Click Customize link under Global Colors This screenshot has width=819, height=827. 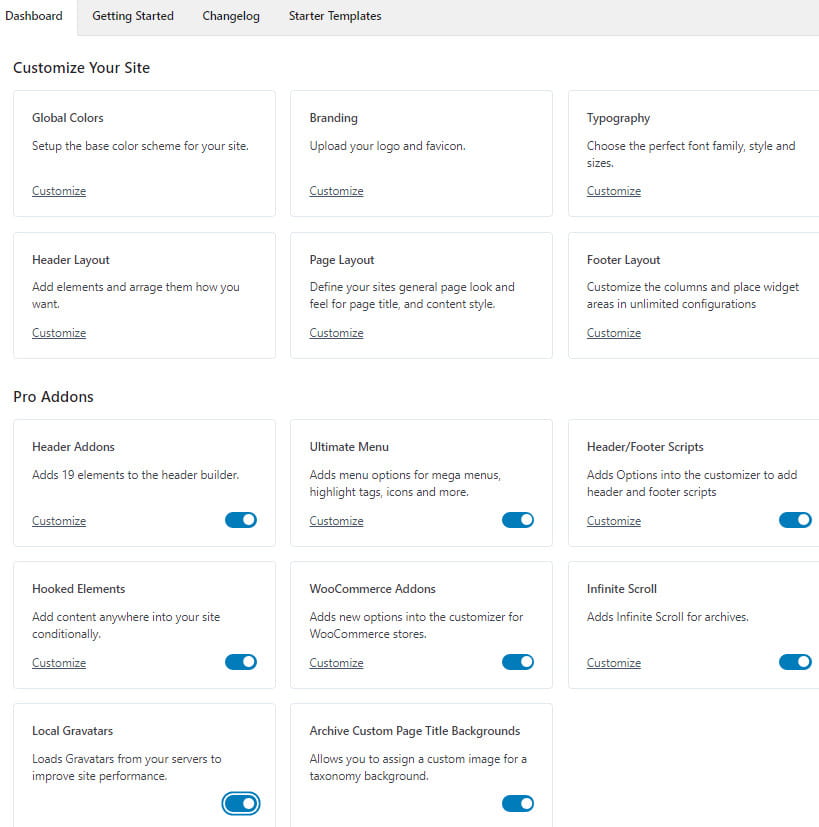pyautogui.click(x=59, y=191)
